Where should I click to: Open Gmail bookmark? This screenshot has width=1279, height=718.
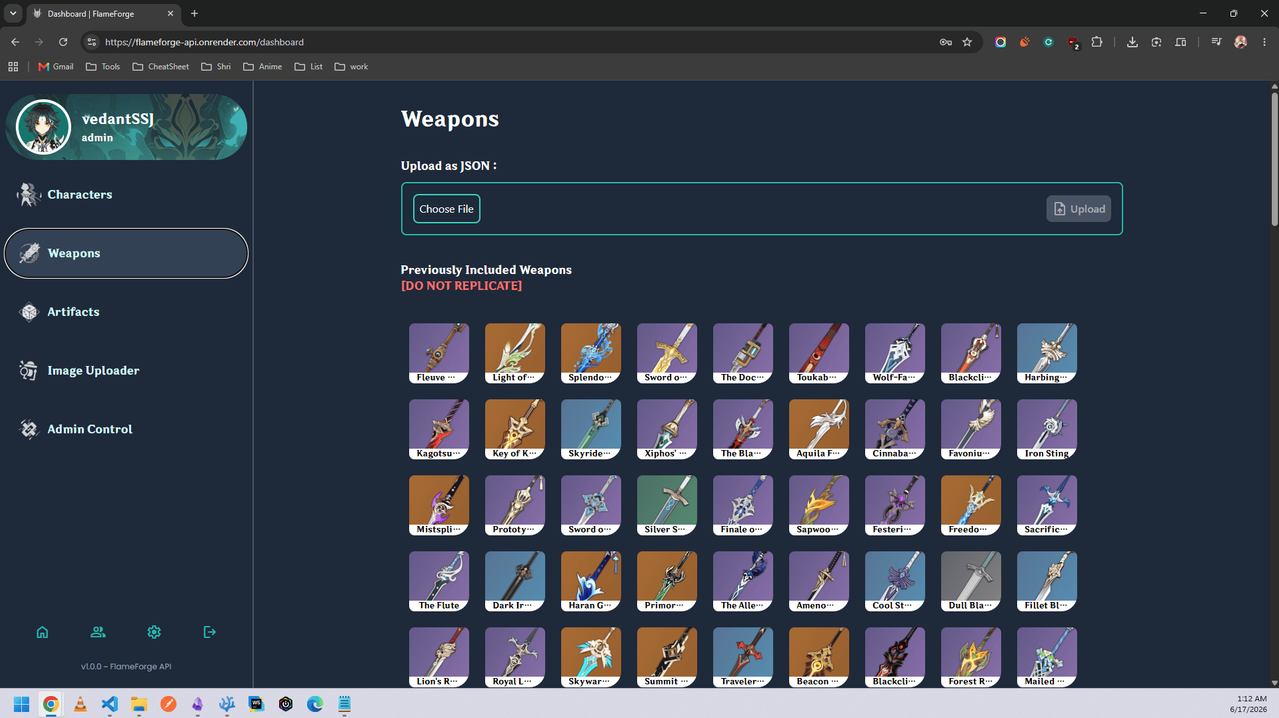click(56, 67)
